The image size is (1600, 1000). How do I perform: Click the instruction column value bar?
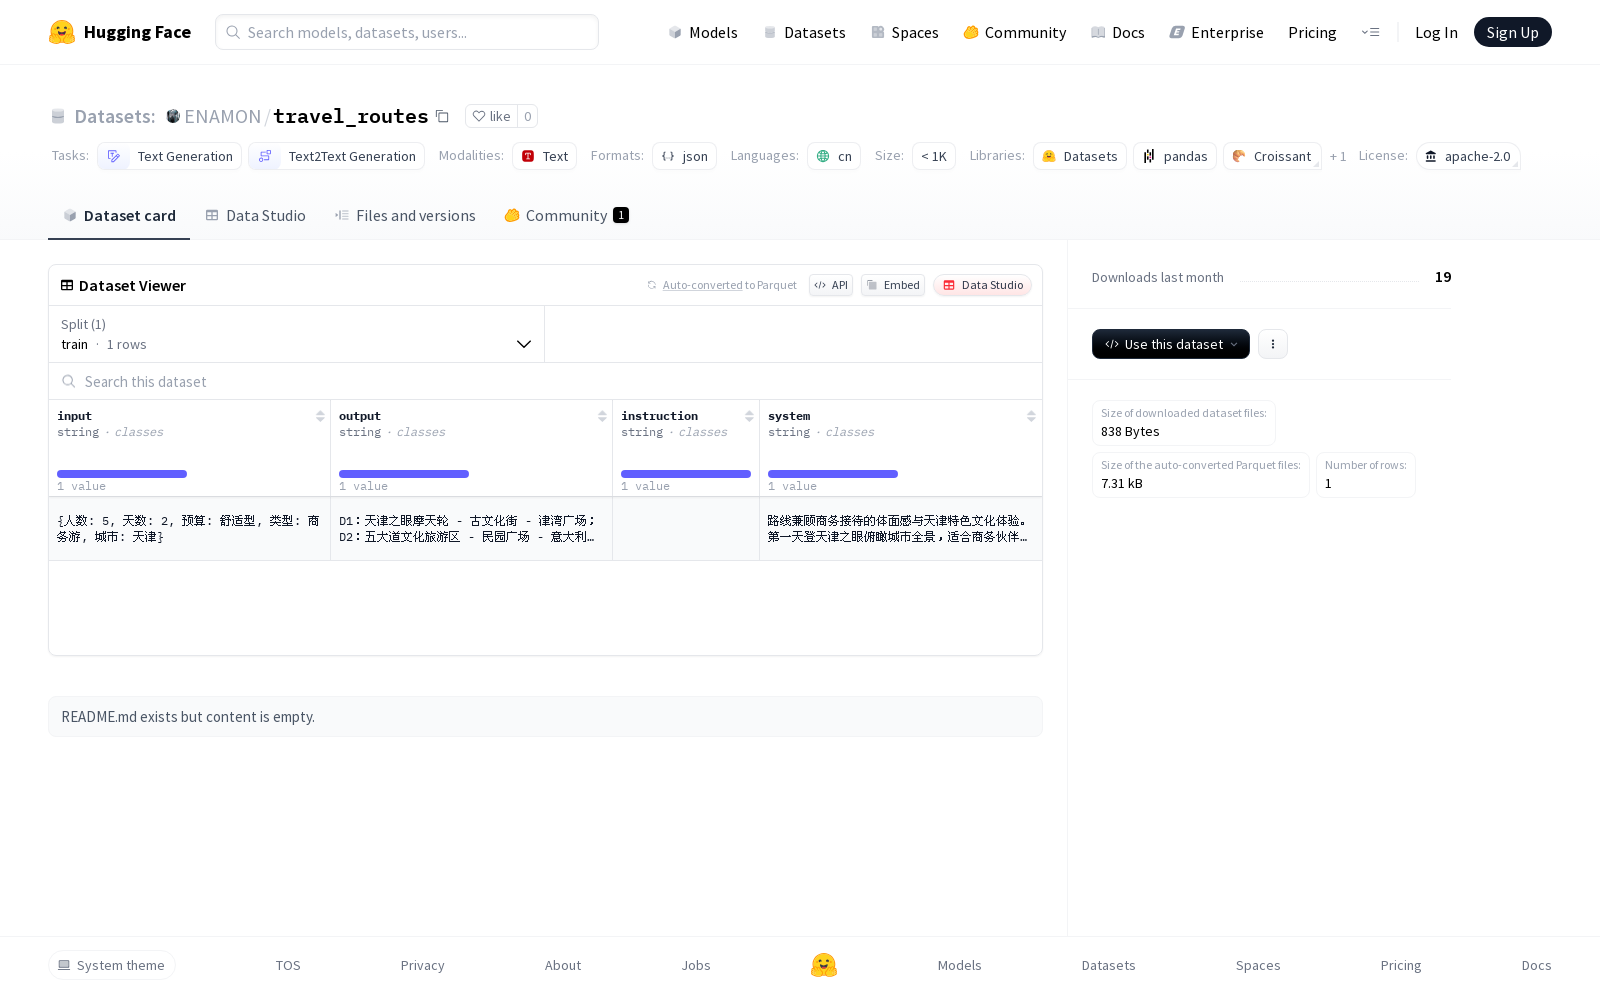tap(686, 474)
